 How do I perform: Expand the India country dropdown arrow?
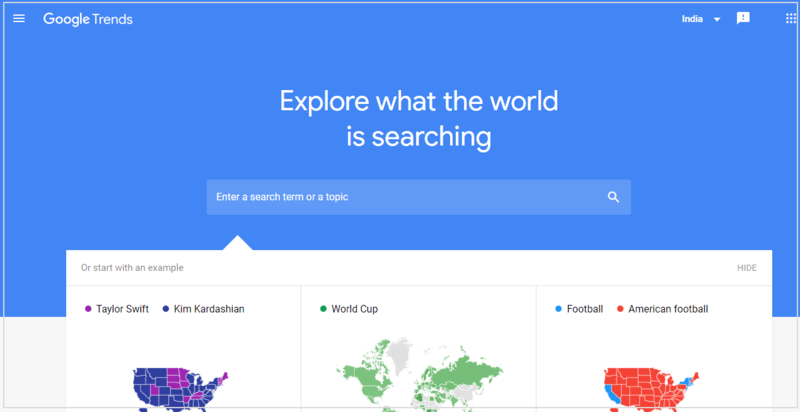pos(717,19)
